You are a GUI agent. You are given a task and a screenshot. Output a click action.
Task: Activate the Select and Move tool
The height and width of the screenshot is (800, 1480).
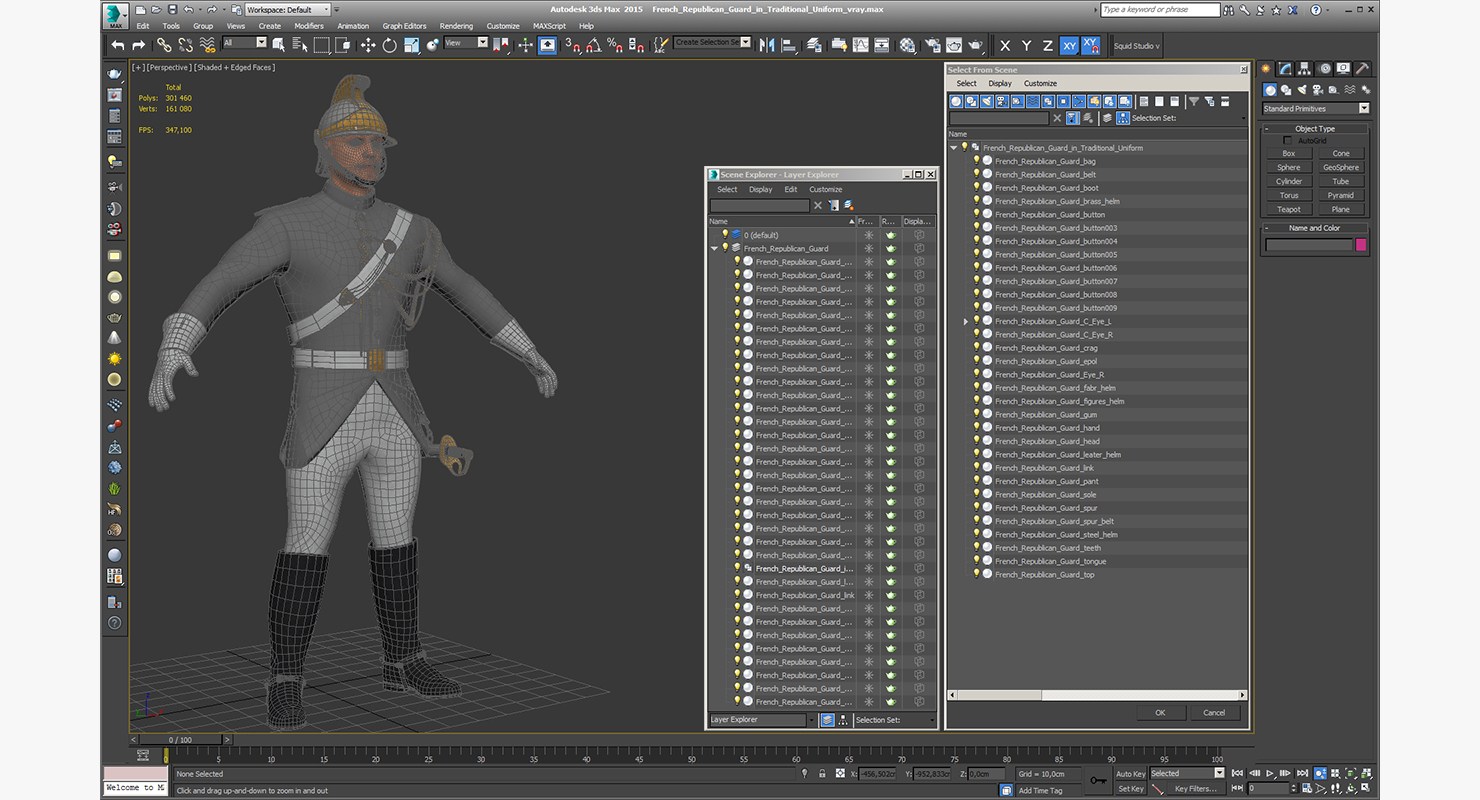pos(367,45)
